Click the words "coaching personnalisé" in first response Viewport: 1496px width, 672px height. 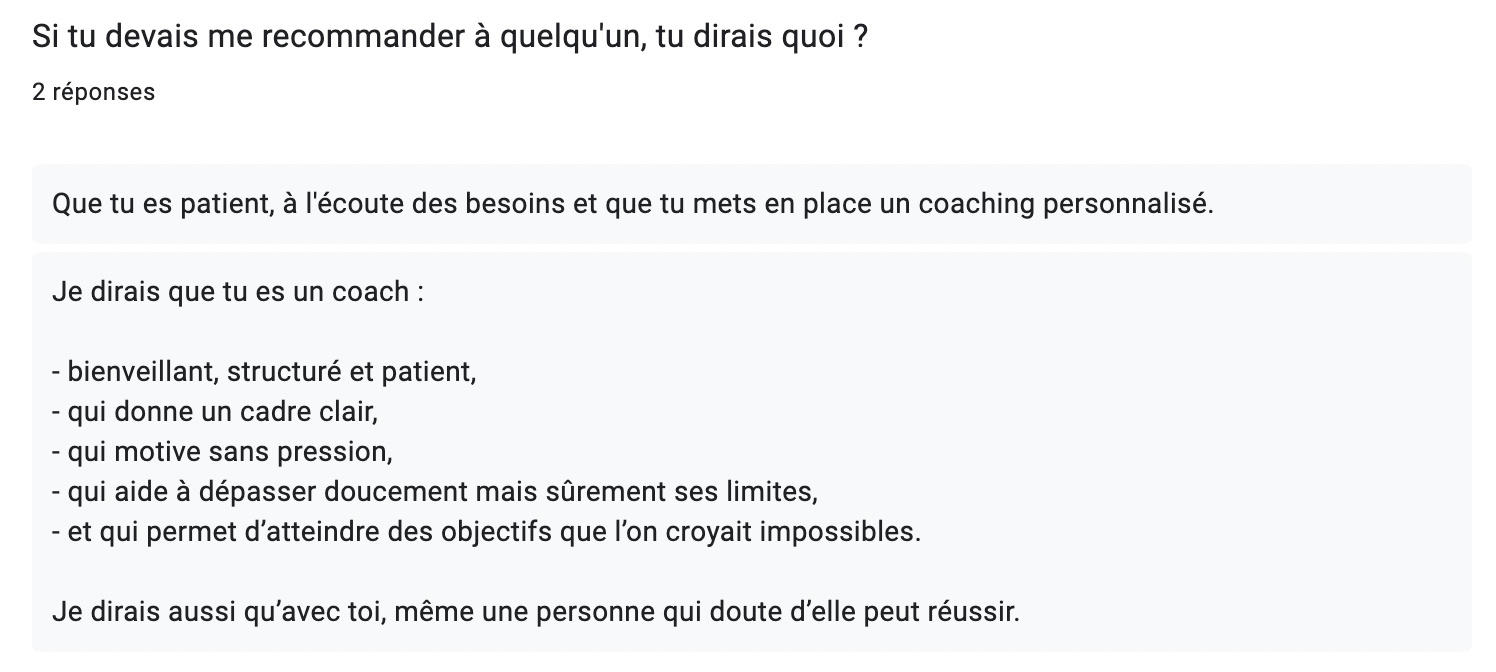coord(1065,205)
